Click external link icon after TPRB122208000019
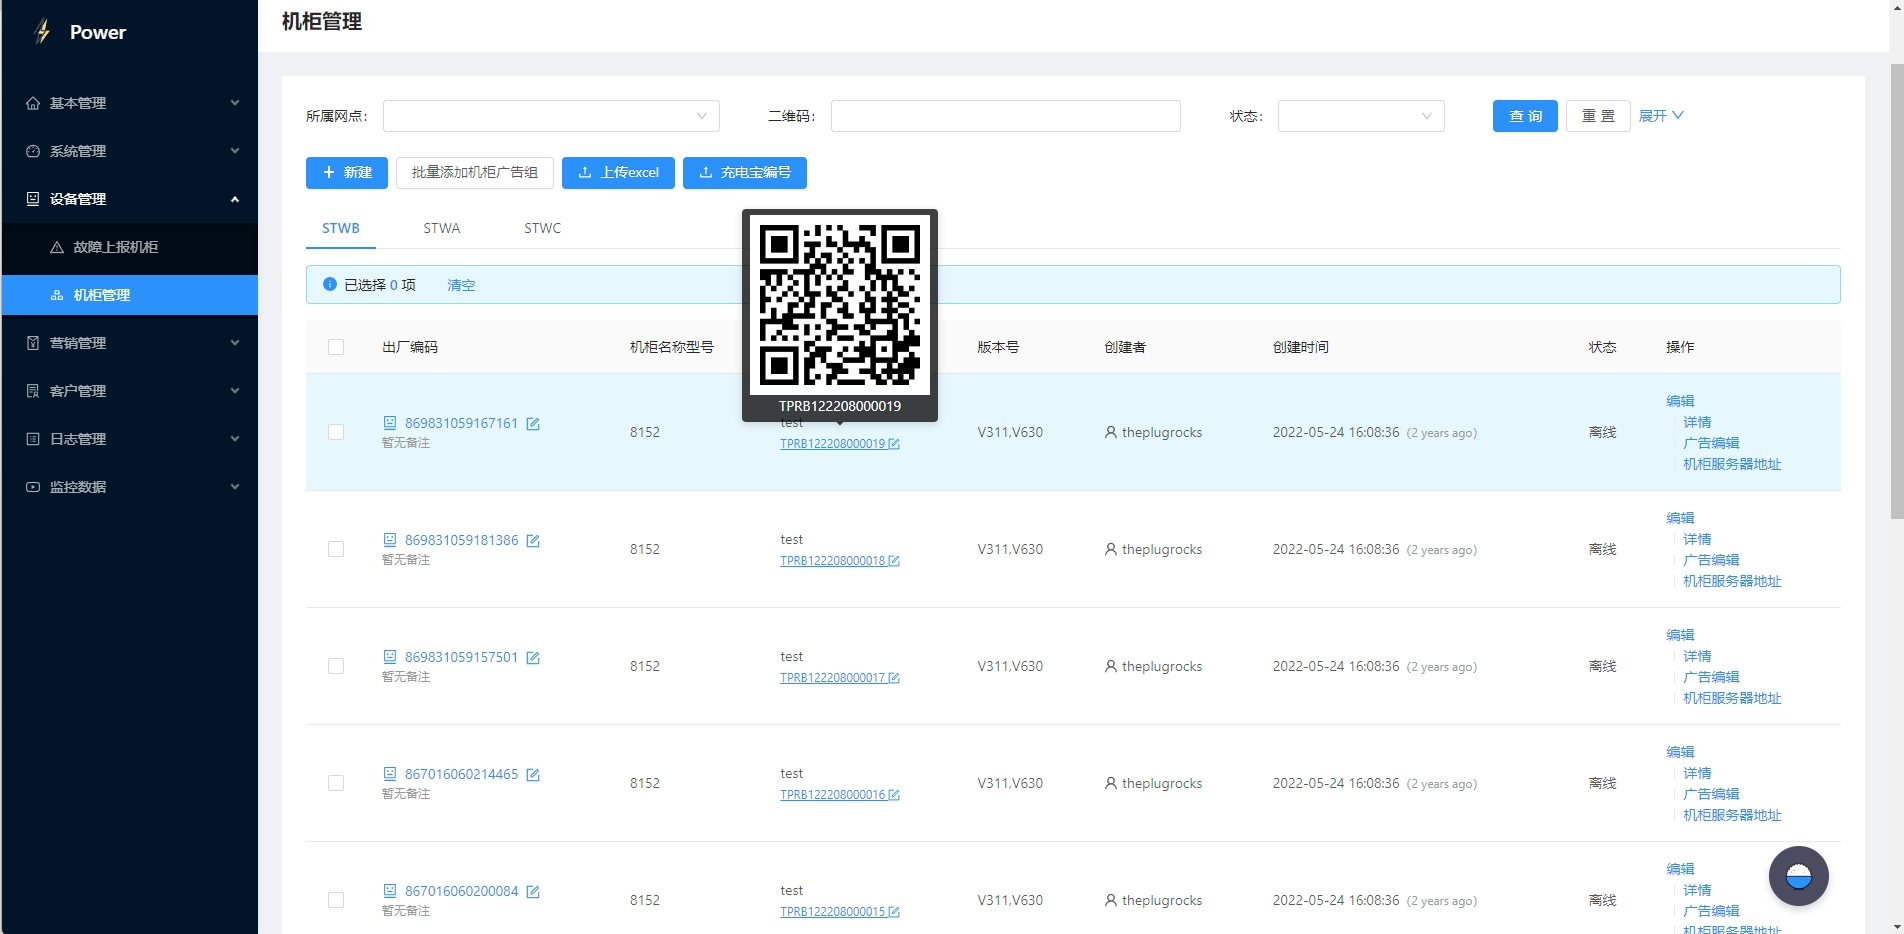1904x934 pixels. coord(894,444)
